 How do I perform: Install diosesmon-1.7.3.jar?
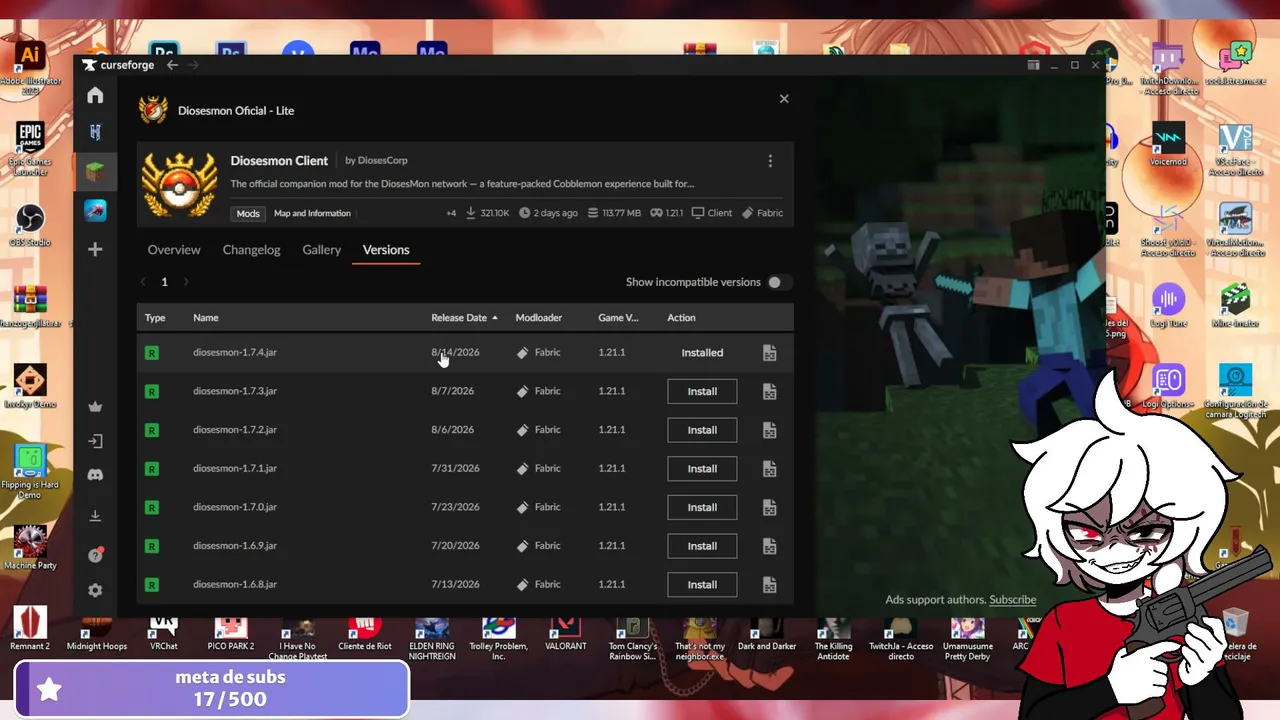(x=702, y=391)
